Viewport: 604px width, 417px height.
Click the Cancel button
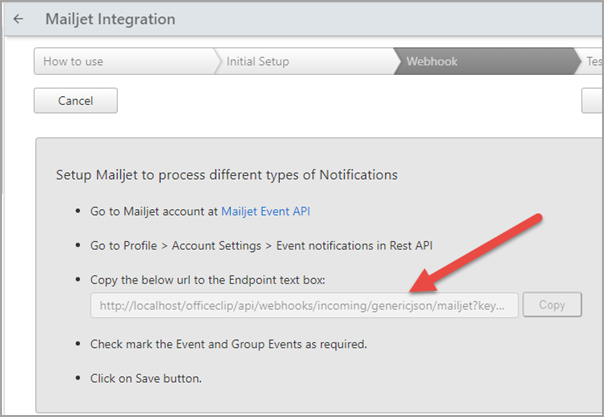[76, 100]
